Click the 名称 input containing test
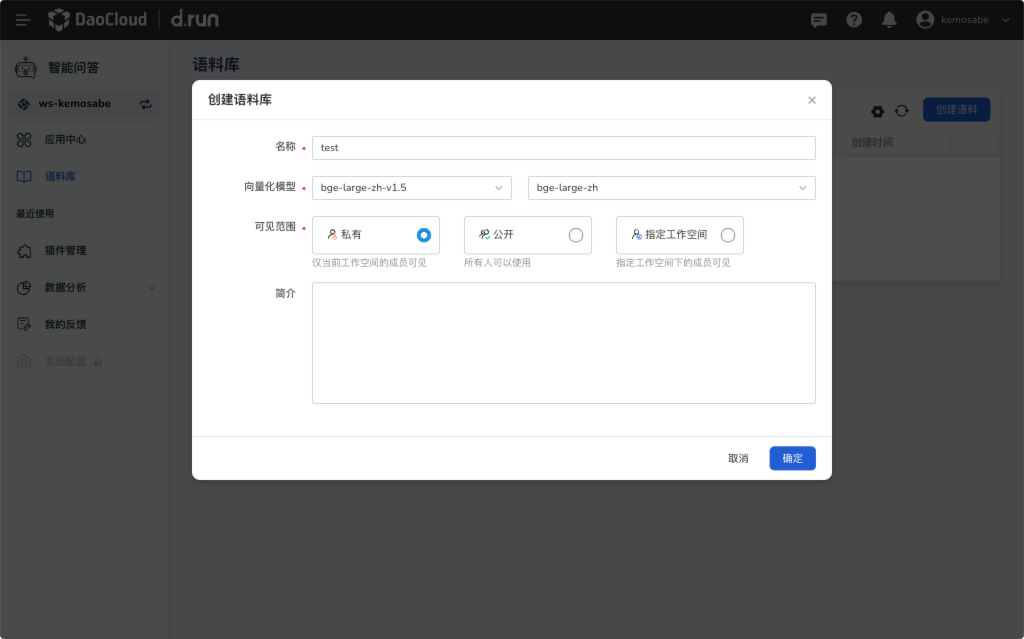Screen dimensions: 1024x639 click(564, 148)
